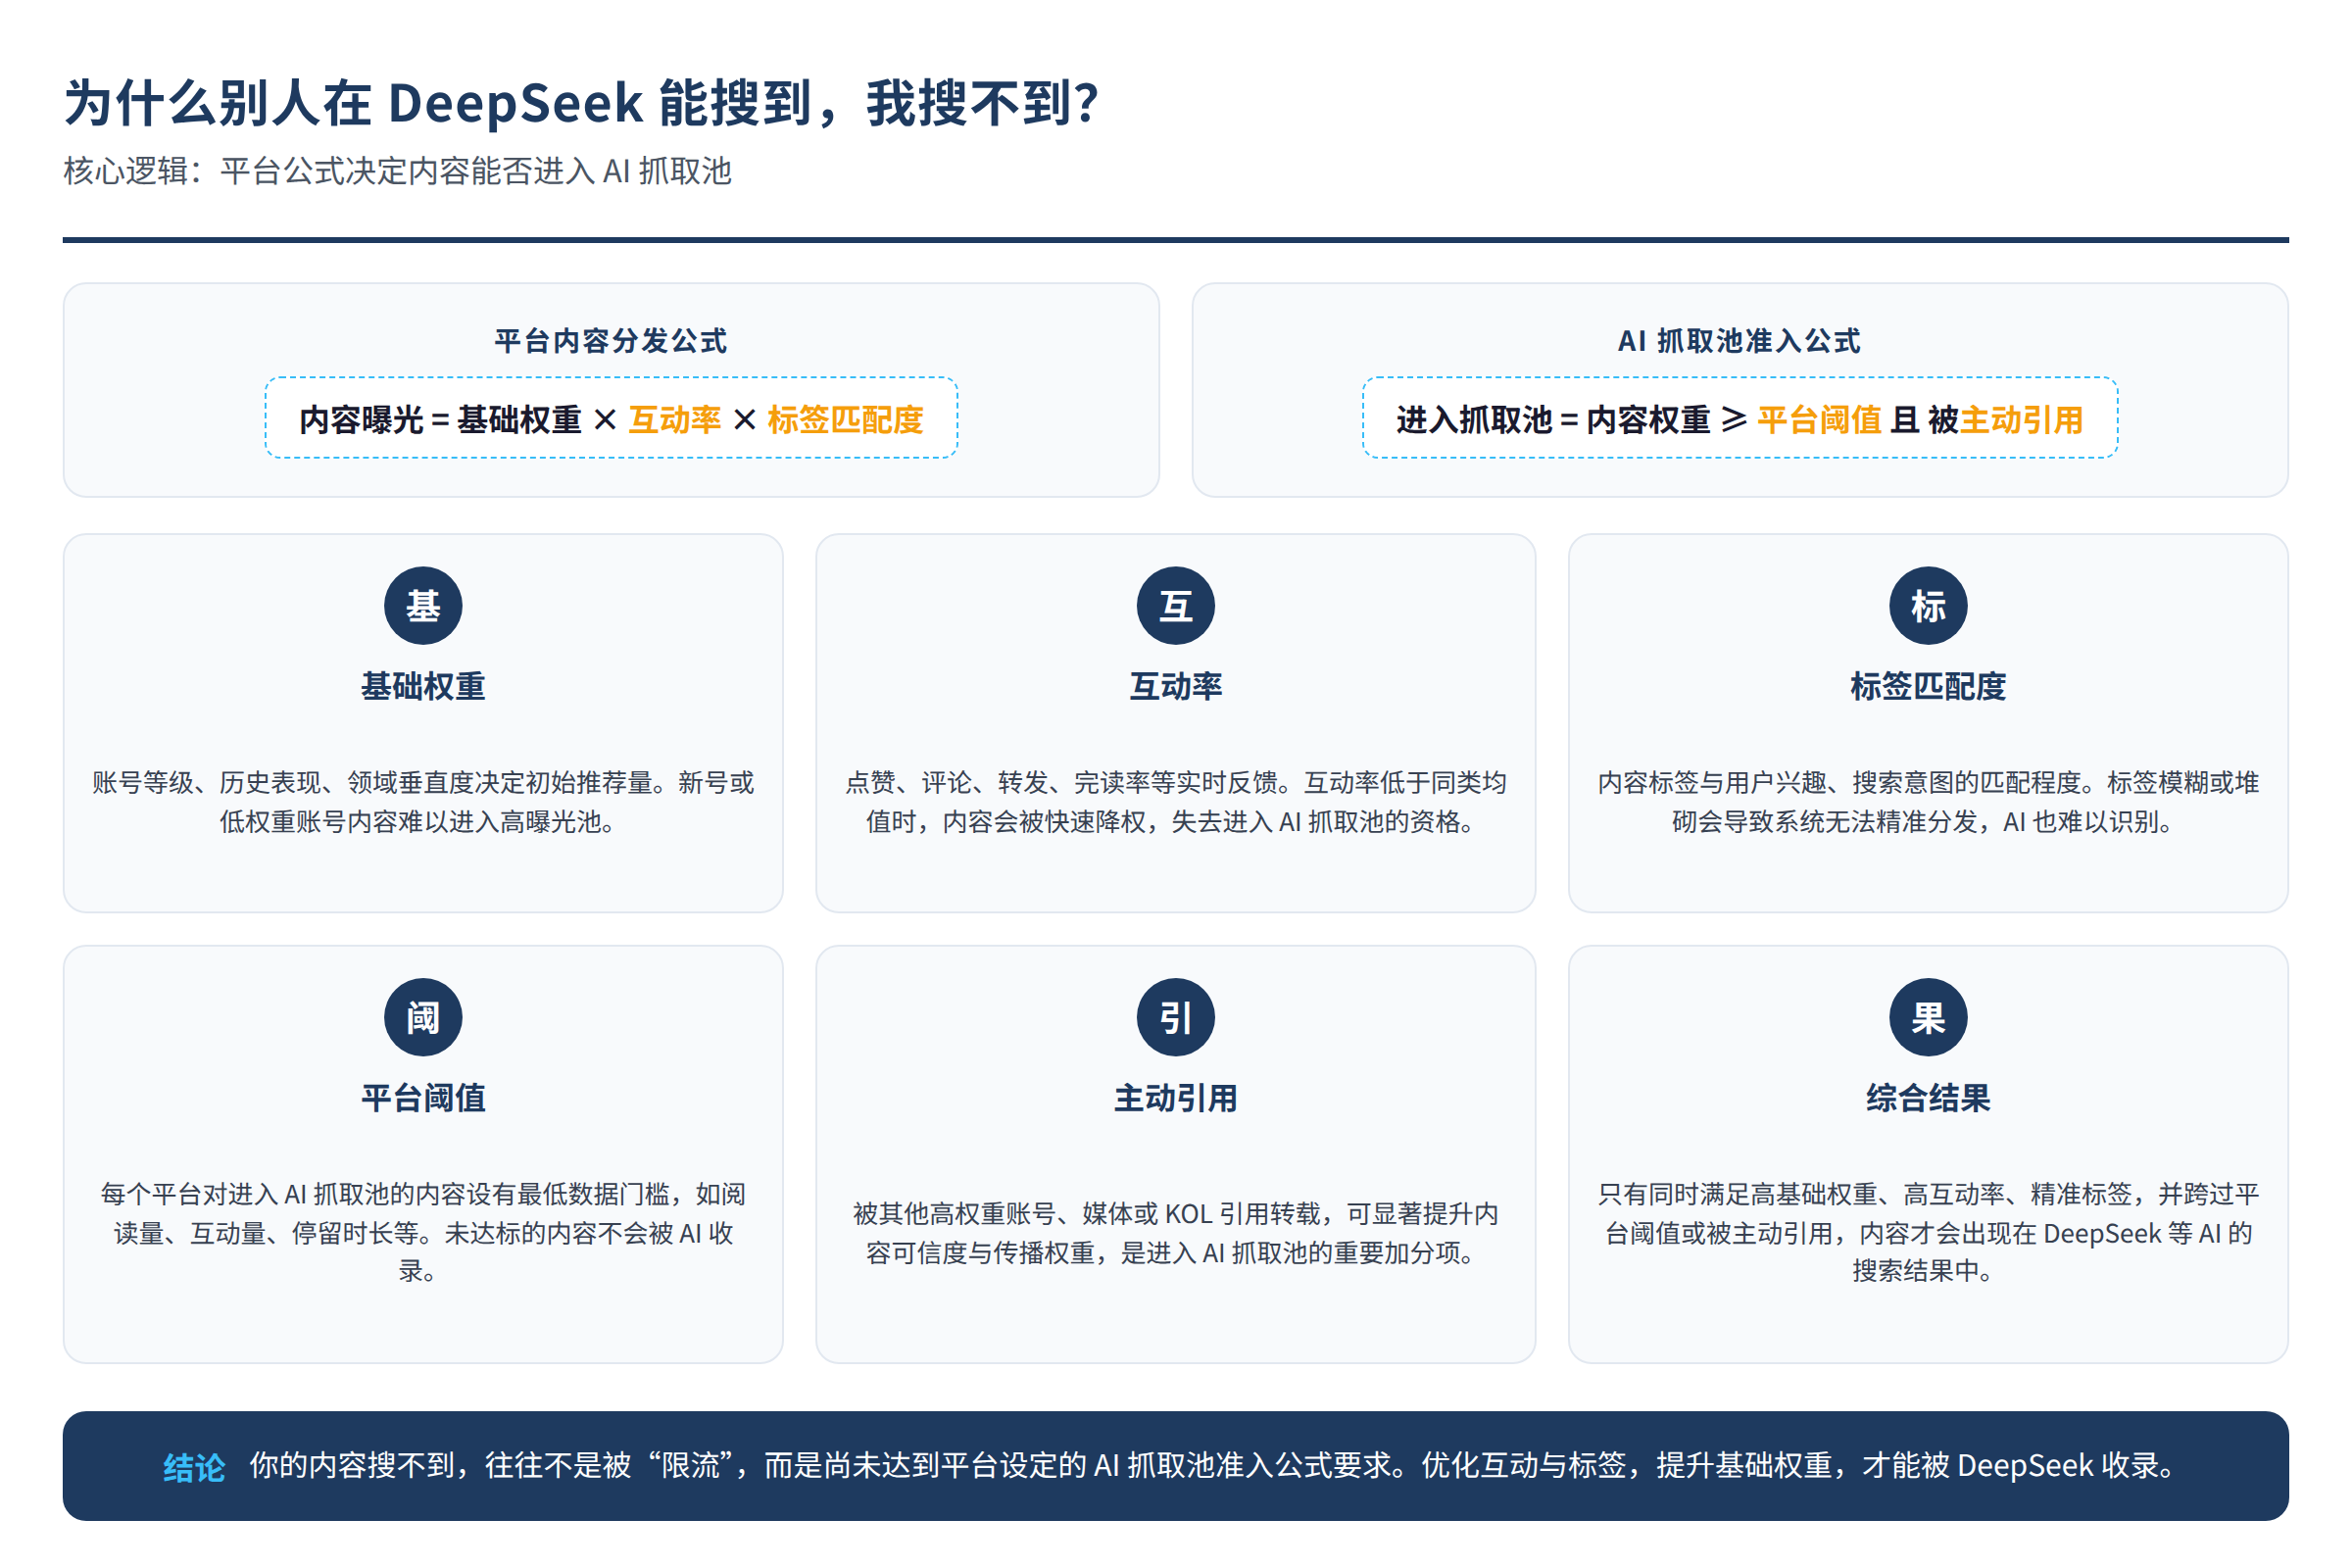Click the card heading 平台阈值
Screen dimensions: 2352x1568
point(423,1098)
